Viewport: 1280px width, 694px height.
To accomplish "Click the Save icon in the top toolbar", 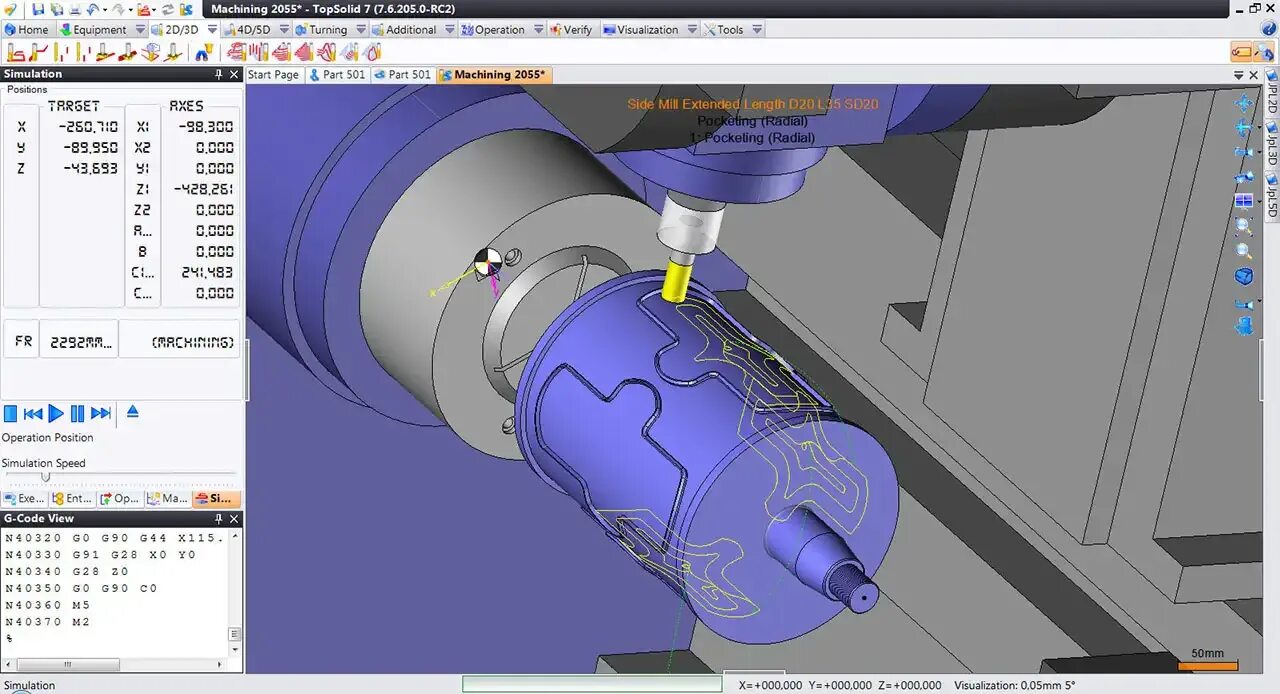I will pos(39,8).
